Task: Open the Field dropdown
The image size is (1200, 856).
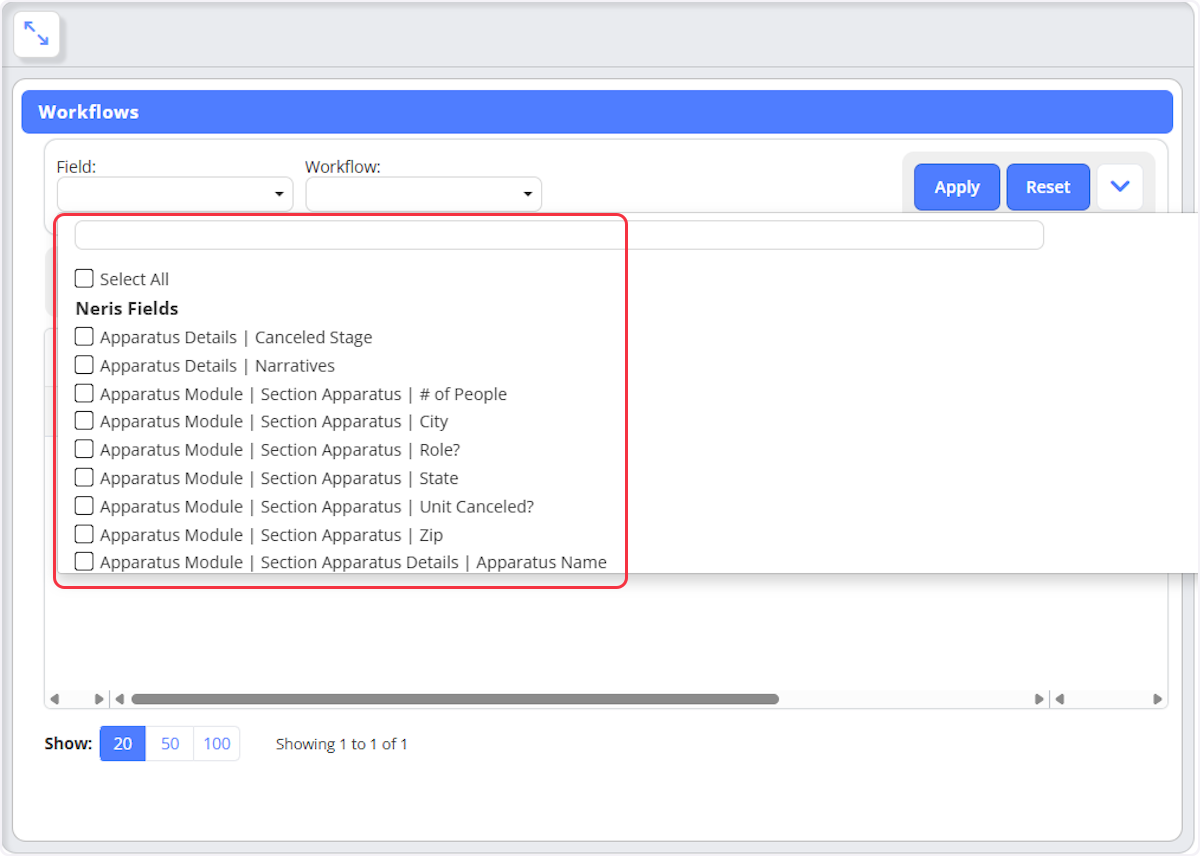Action: [x=175, y=194]
